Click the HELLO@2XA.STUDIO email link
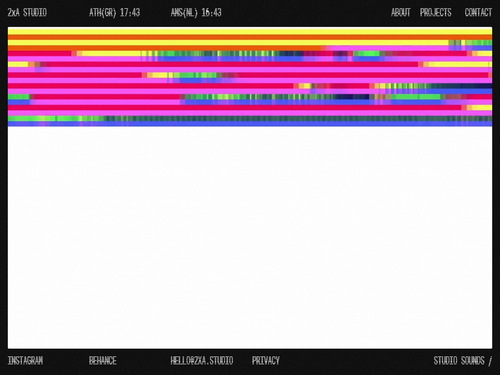 pos(202,361)
